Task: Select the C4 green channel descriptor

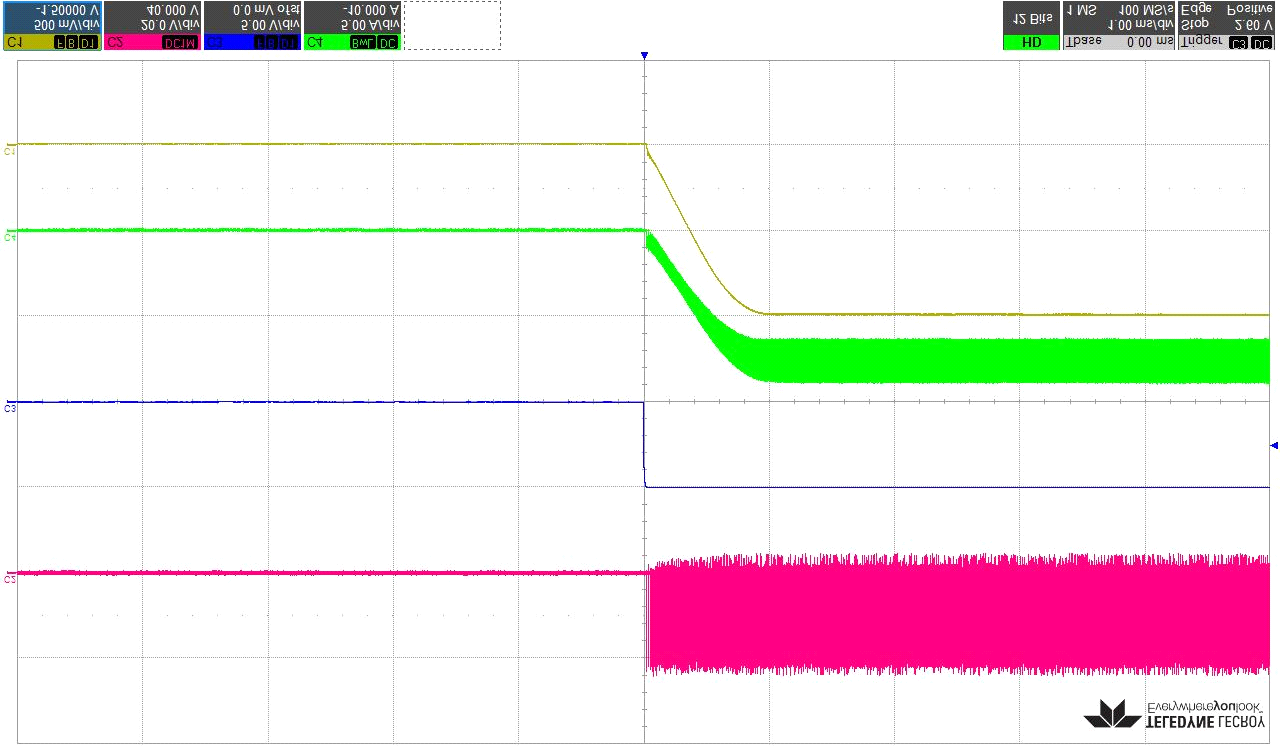Action: (x=352, y=26)
